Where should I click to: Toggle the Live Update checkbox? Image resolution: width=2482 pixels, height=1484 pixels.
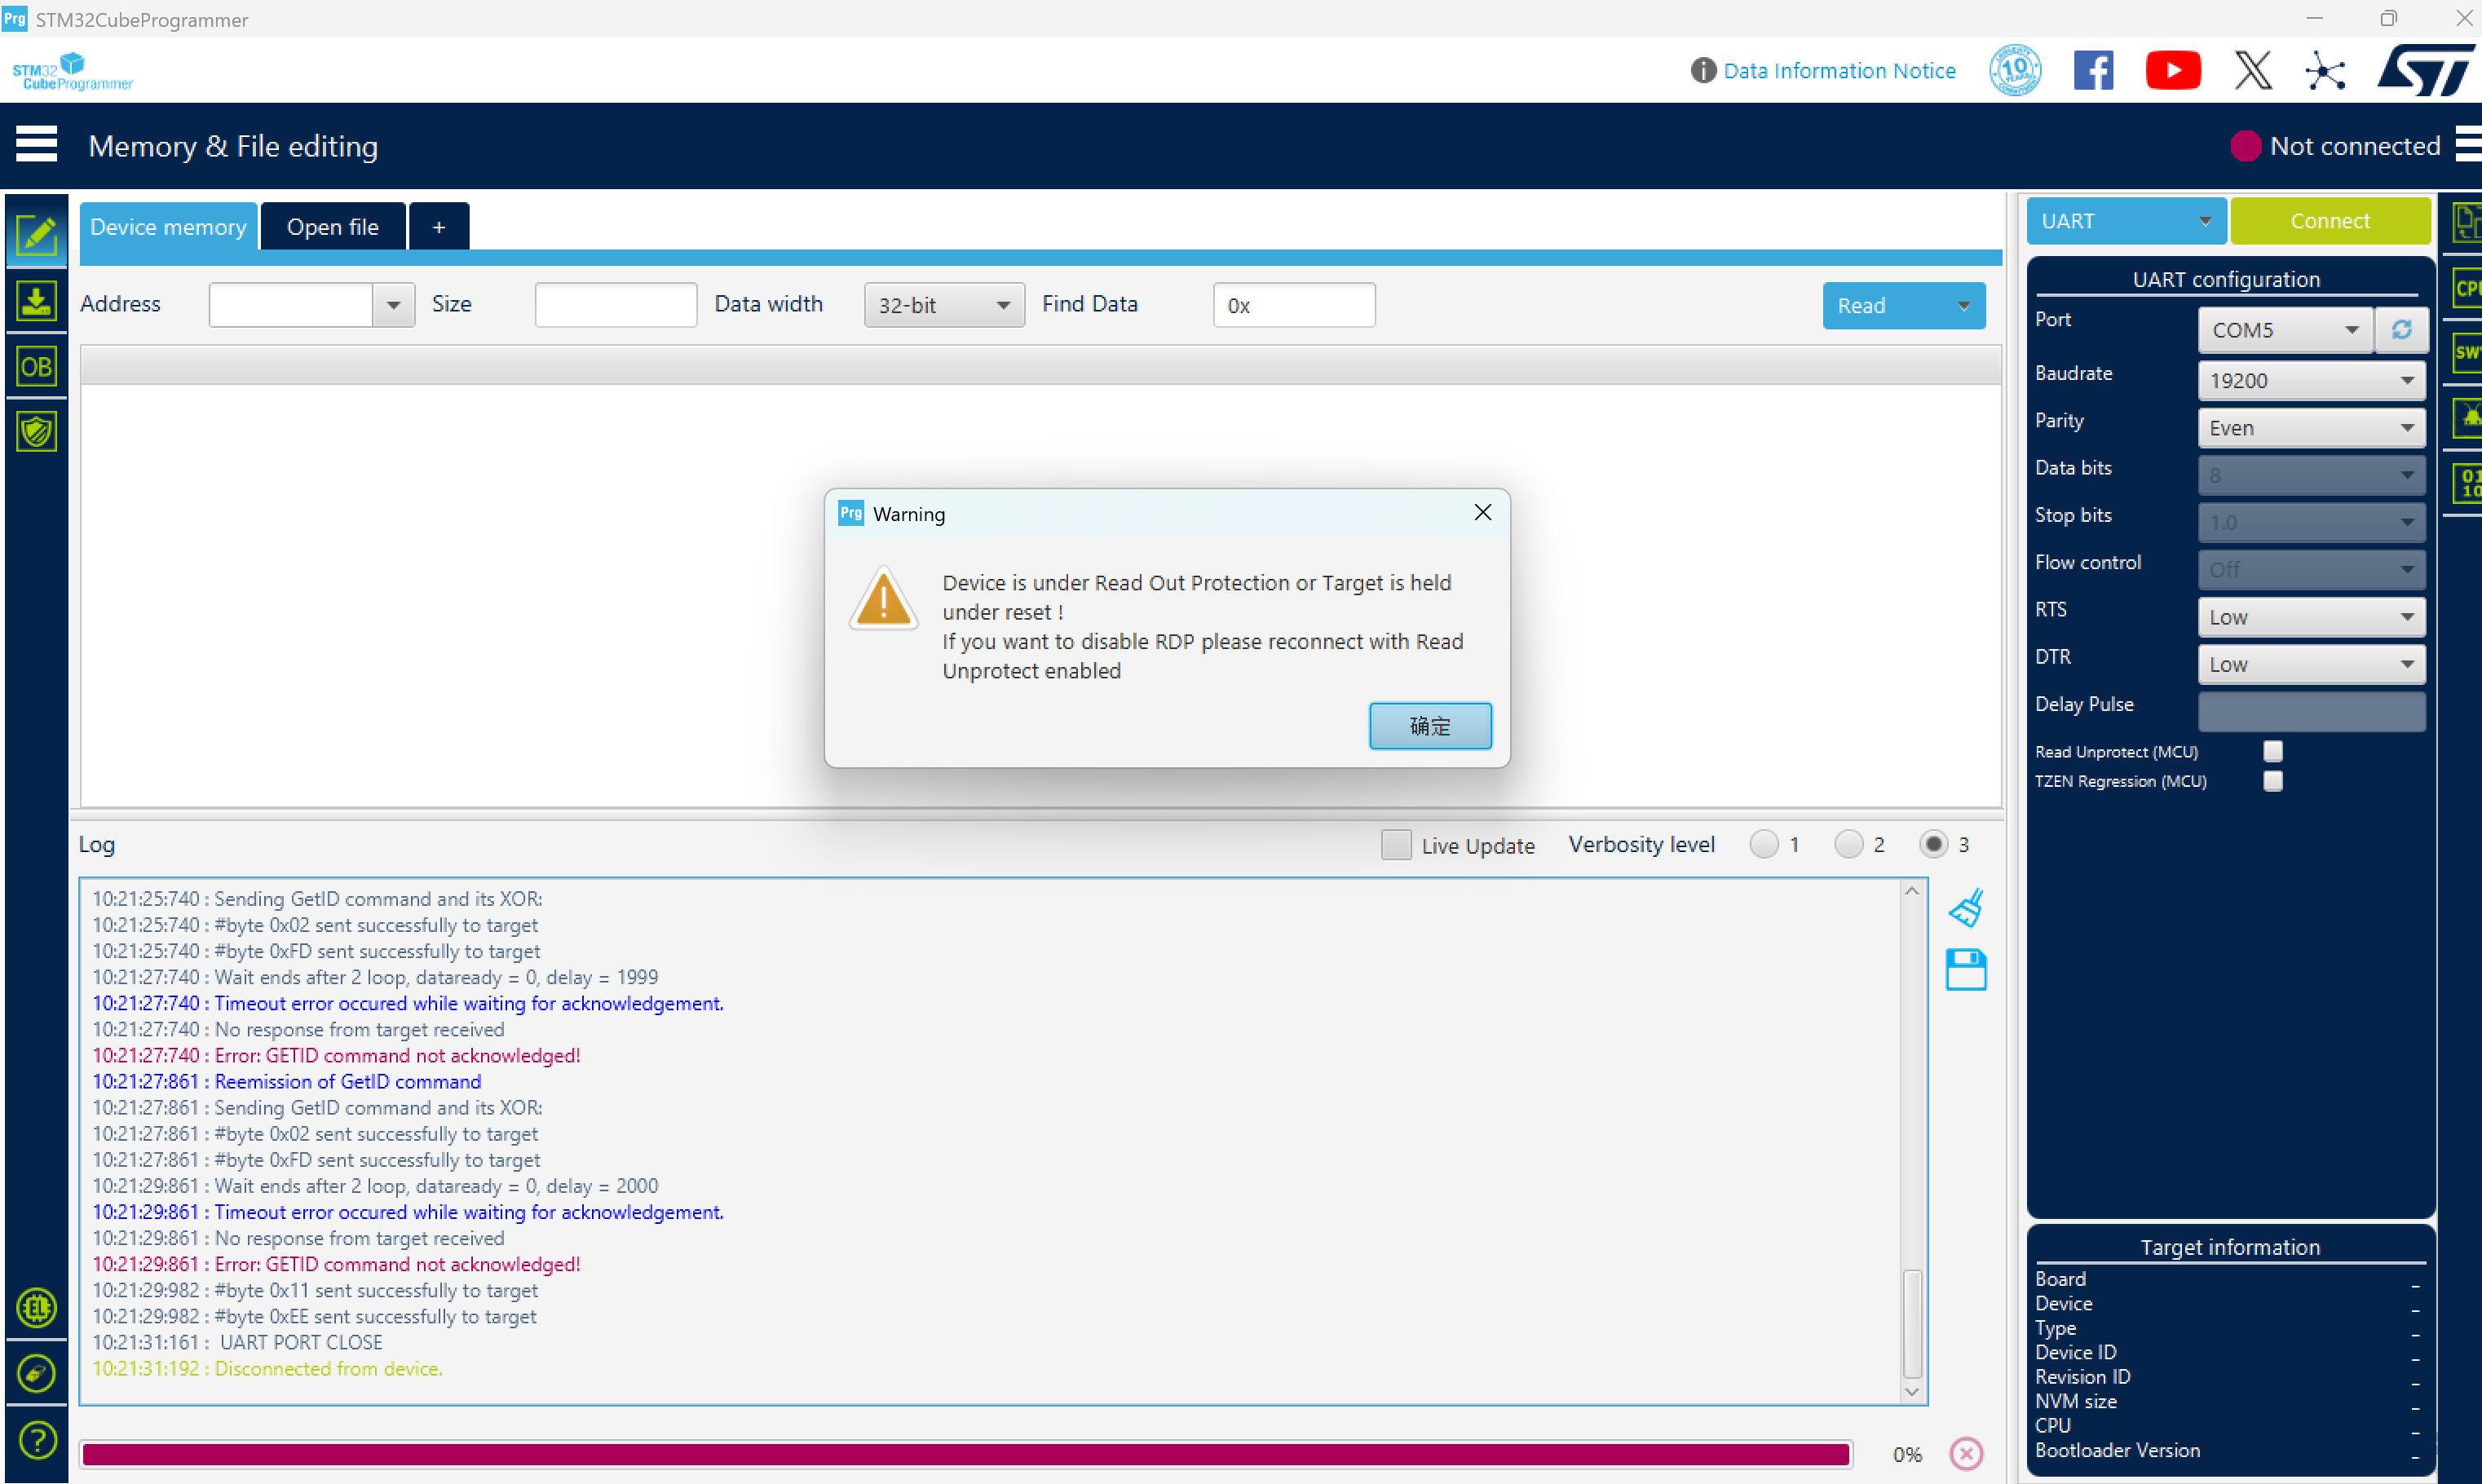(1396, 845)
